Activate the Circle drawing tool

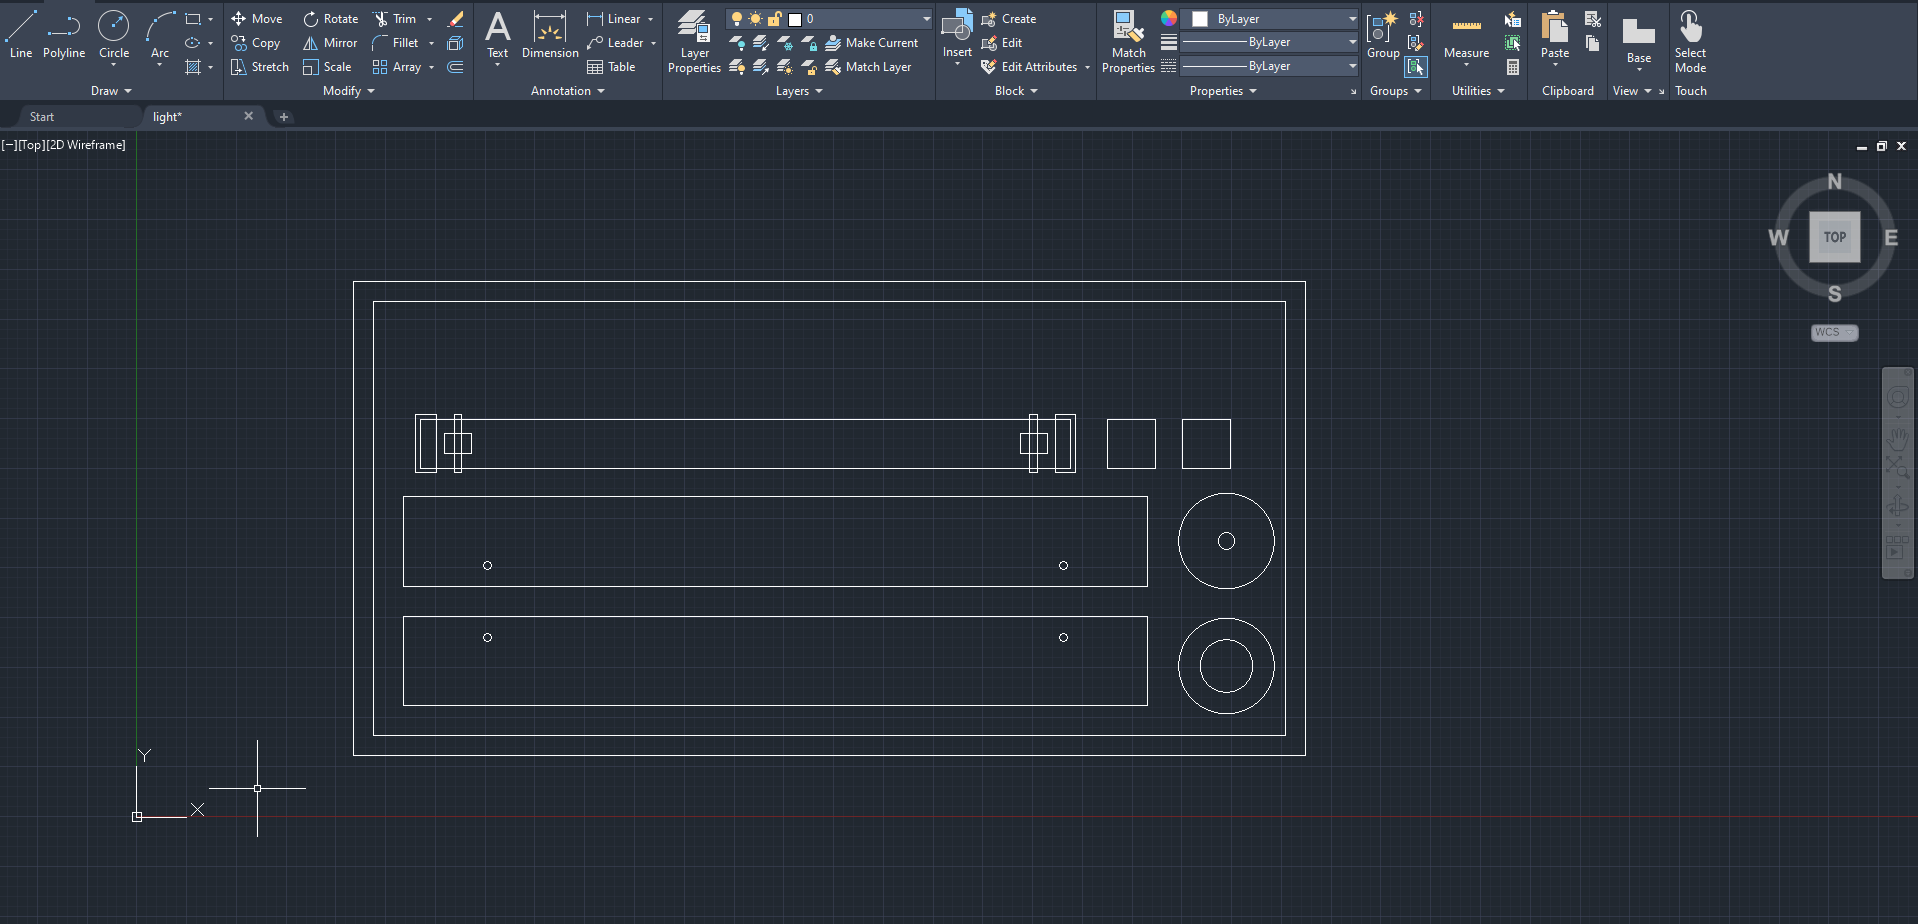pos(113,26)
